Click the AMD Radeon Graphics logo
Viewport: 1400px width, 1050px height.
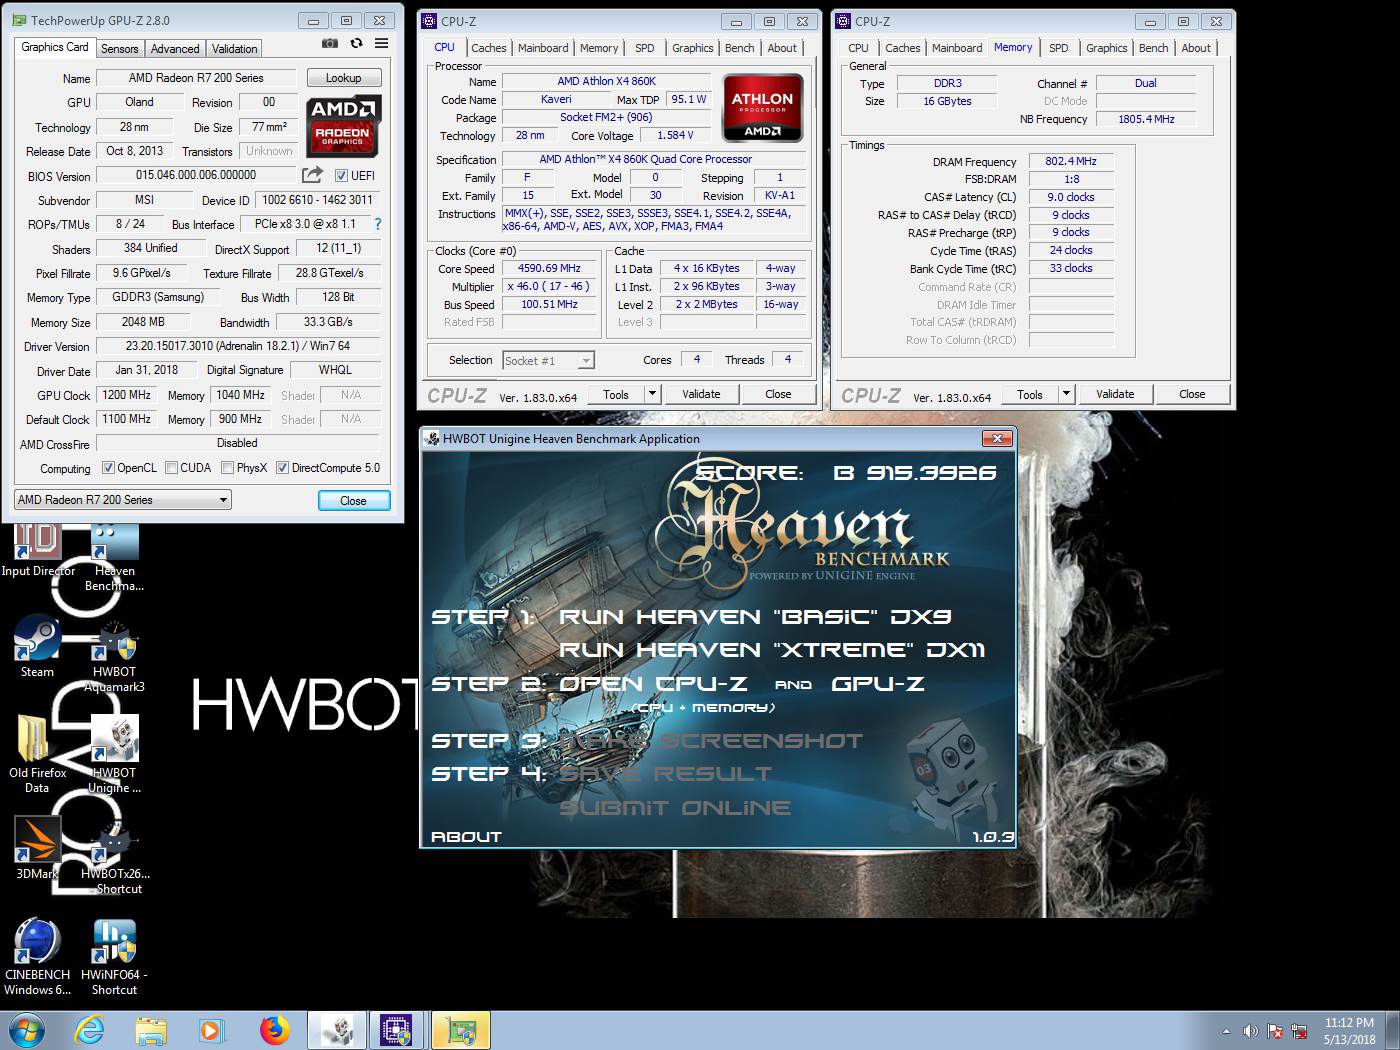pos(343,125)
